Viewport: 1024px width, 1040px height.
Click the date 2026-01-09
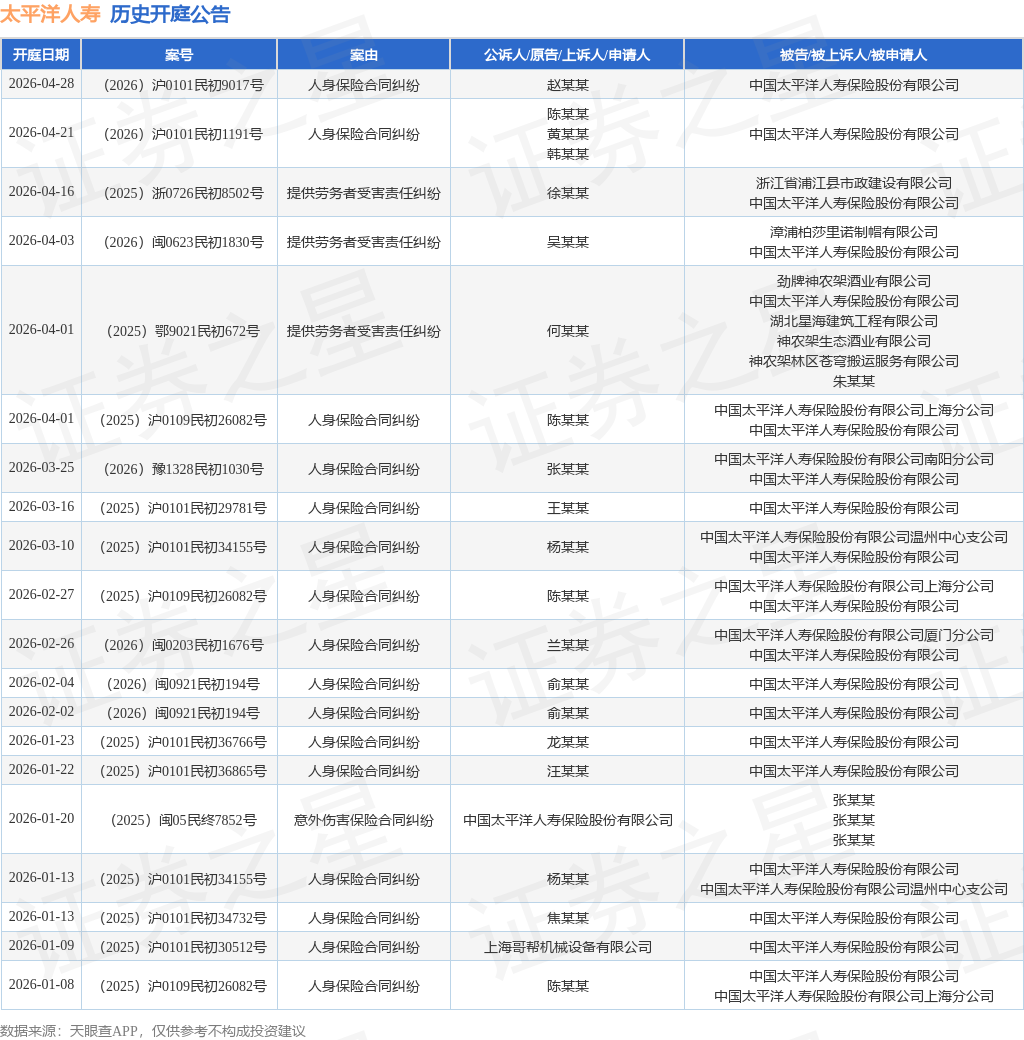pos(41,946)
